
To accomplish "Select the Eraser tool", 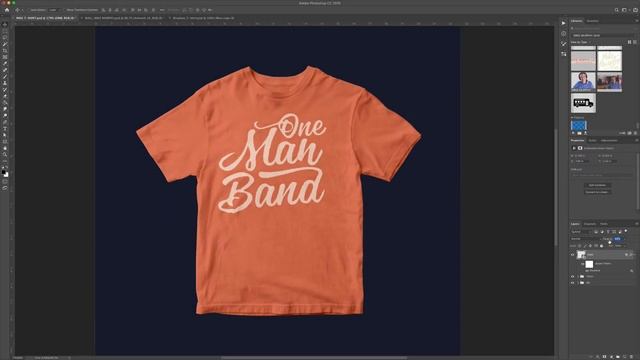I will (5, 96).
